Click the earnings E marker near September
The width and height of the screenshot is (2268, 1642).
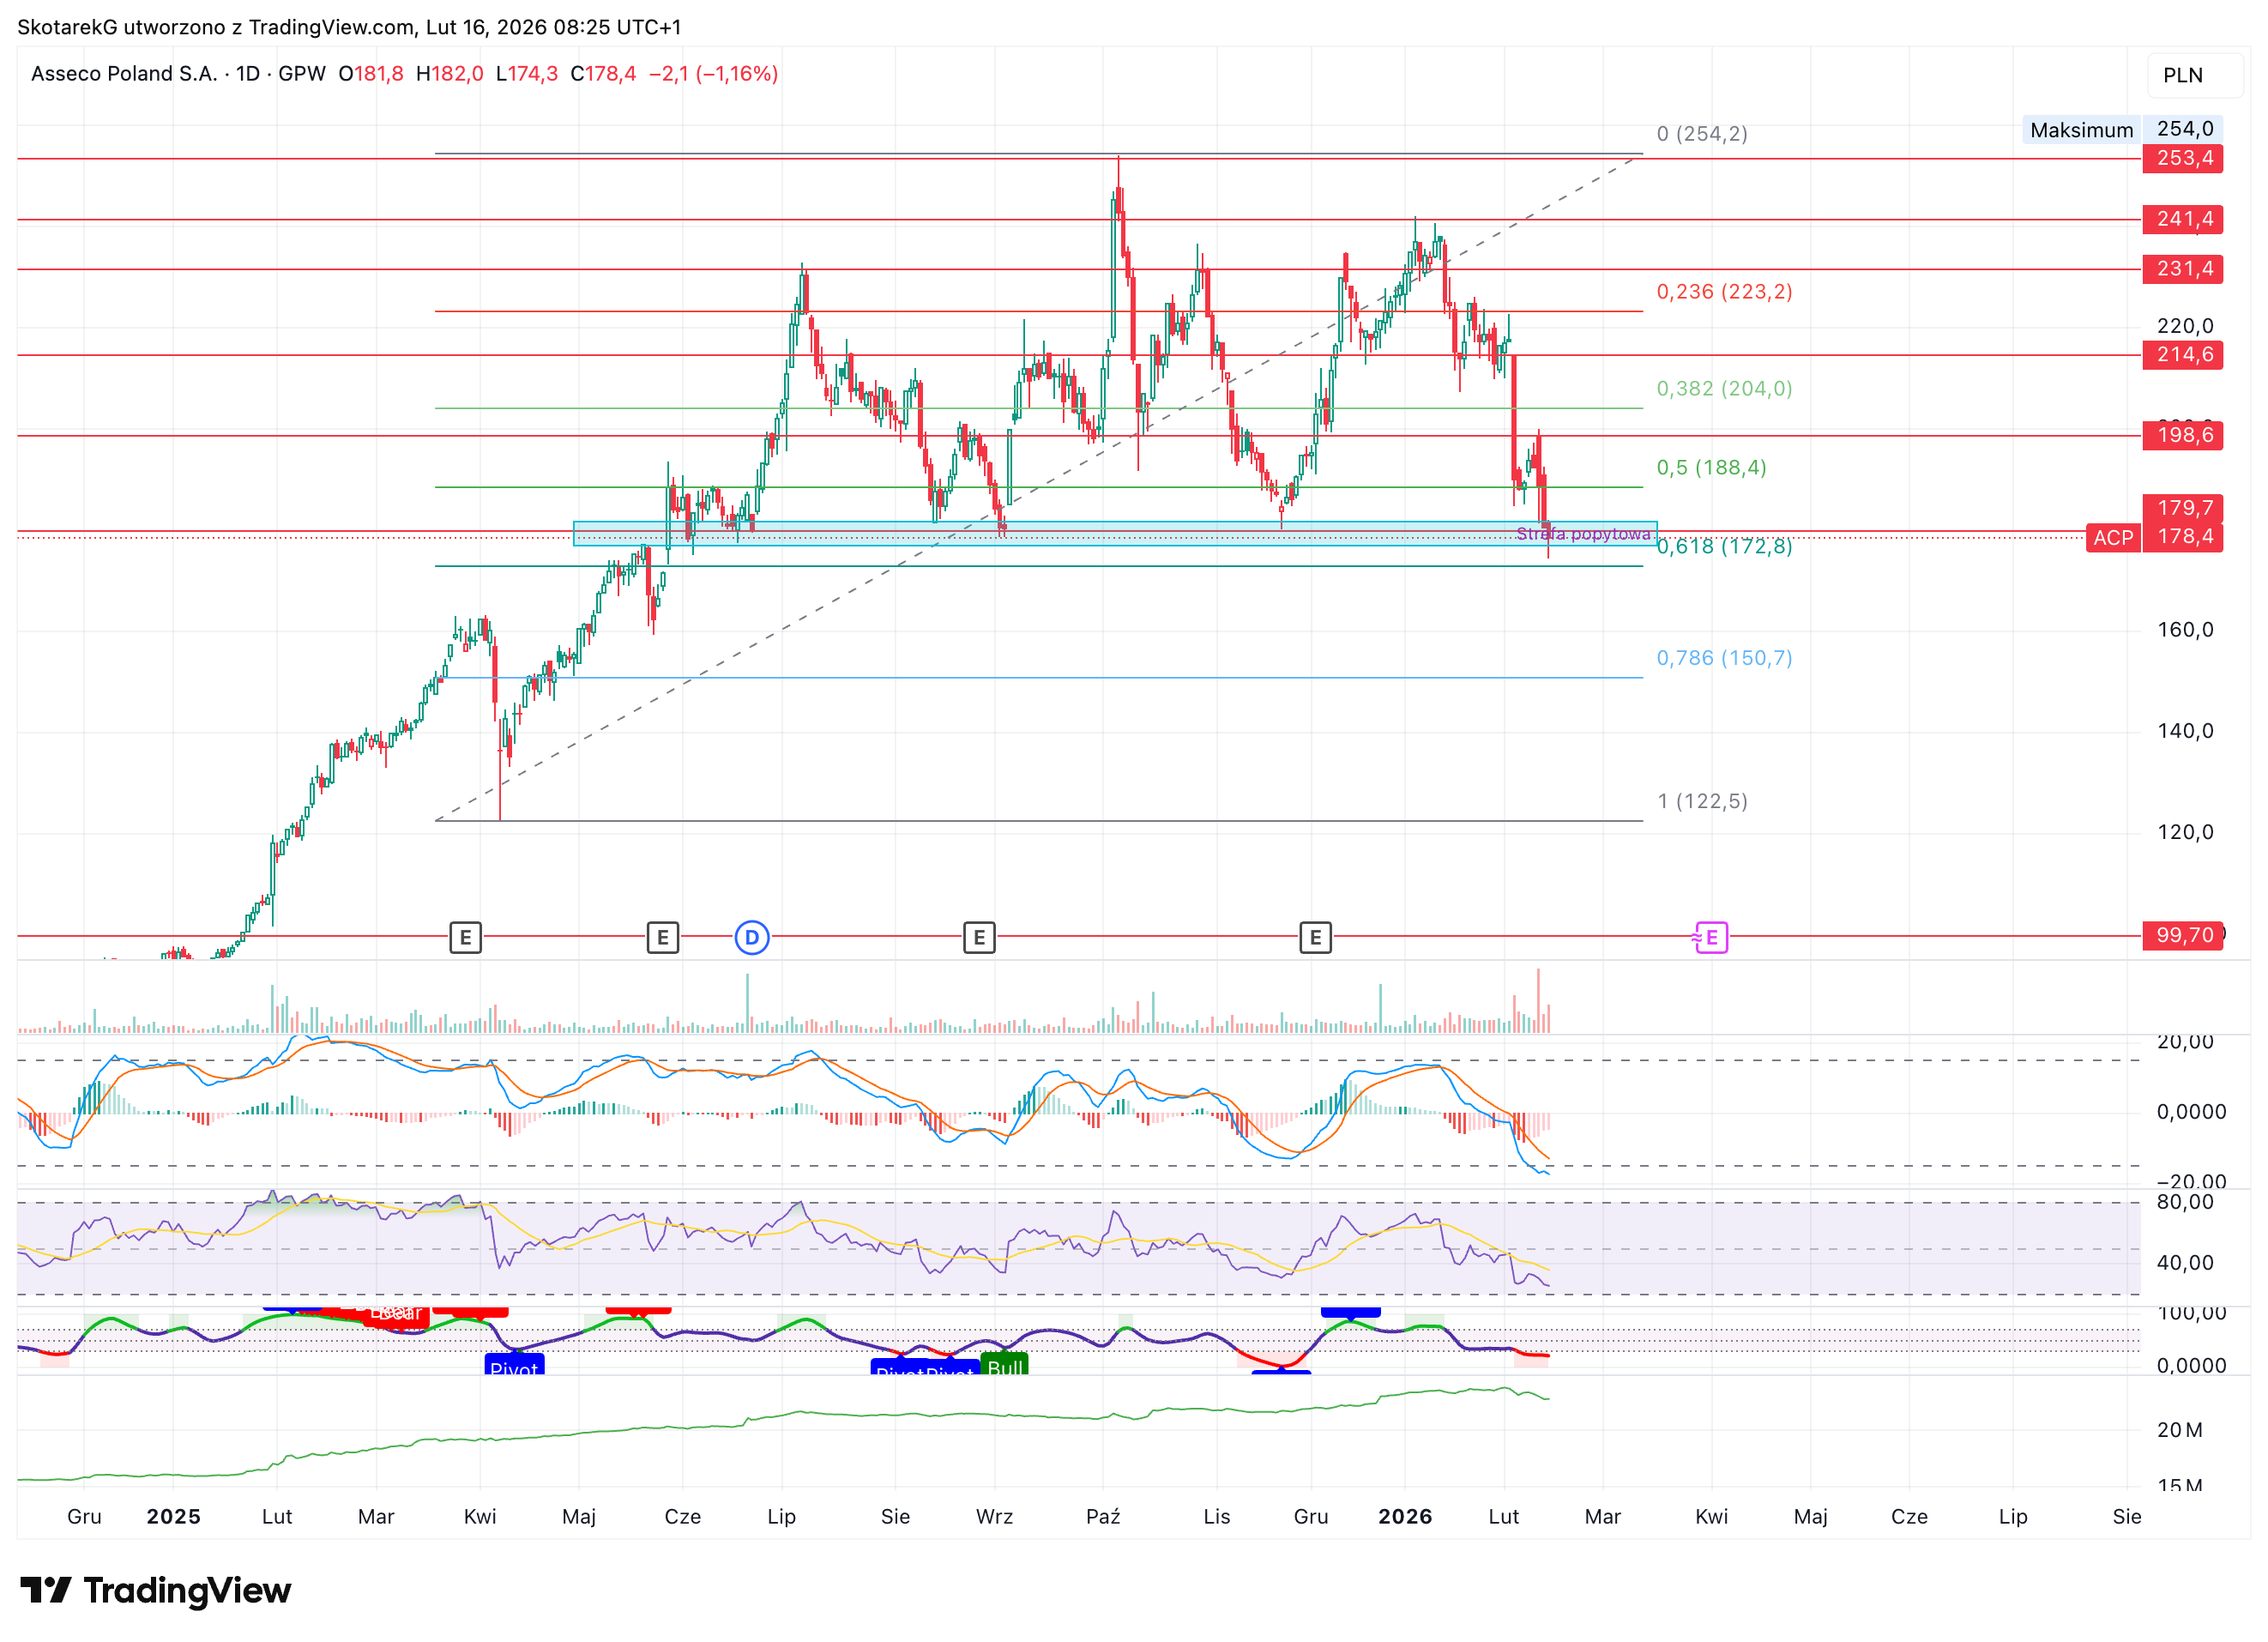click(979, 937)
